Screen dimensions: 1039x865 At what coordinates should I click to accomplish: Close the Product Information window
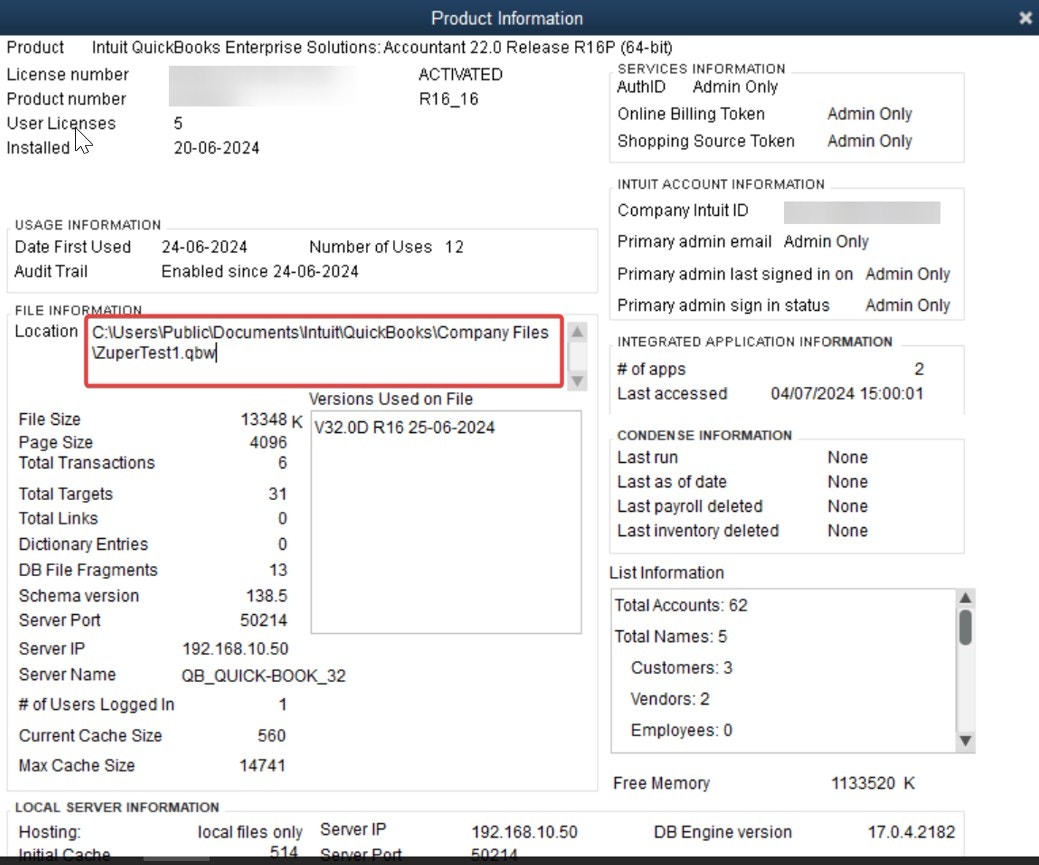coord(1025,18)
